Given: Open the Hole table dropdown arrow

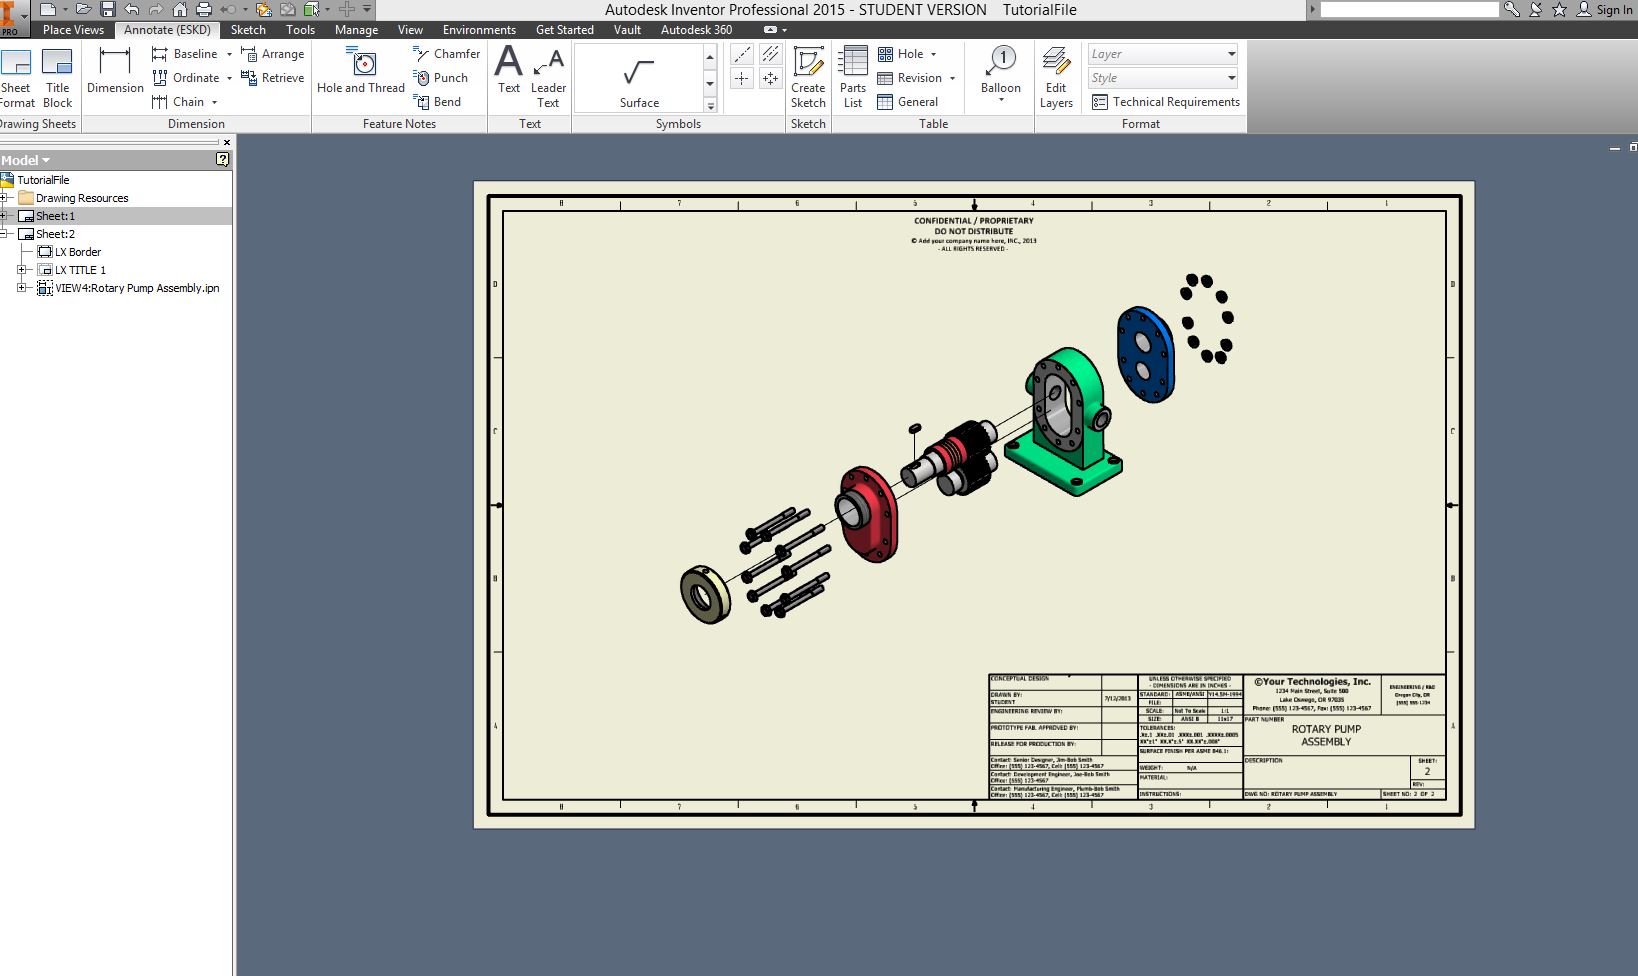Looking at the screenshot, I should pyautogui.click(x=933, y=54).
